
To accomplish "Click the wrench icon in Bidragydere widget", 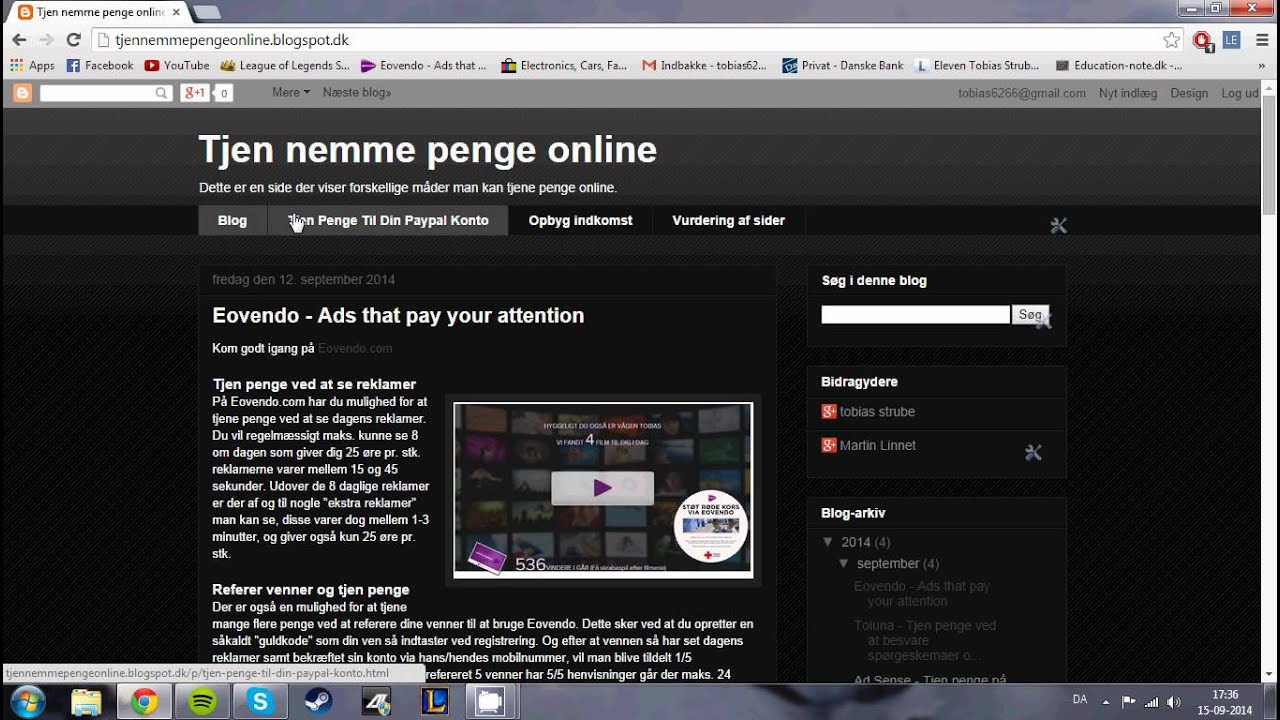I will click(1034, 453).
